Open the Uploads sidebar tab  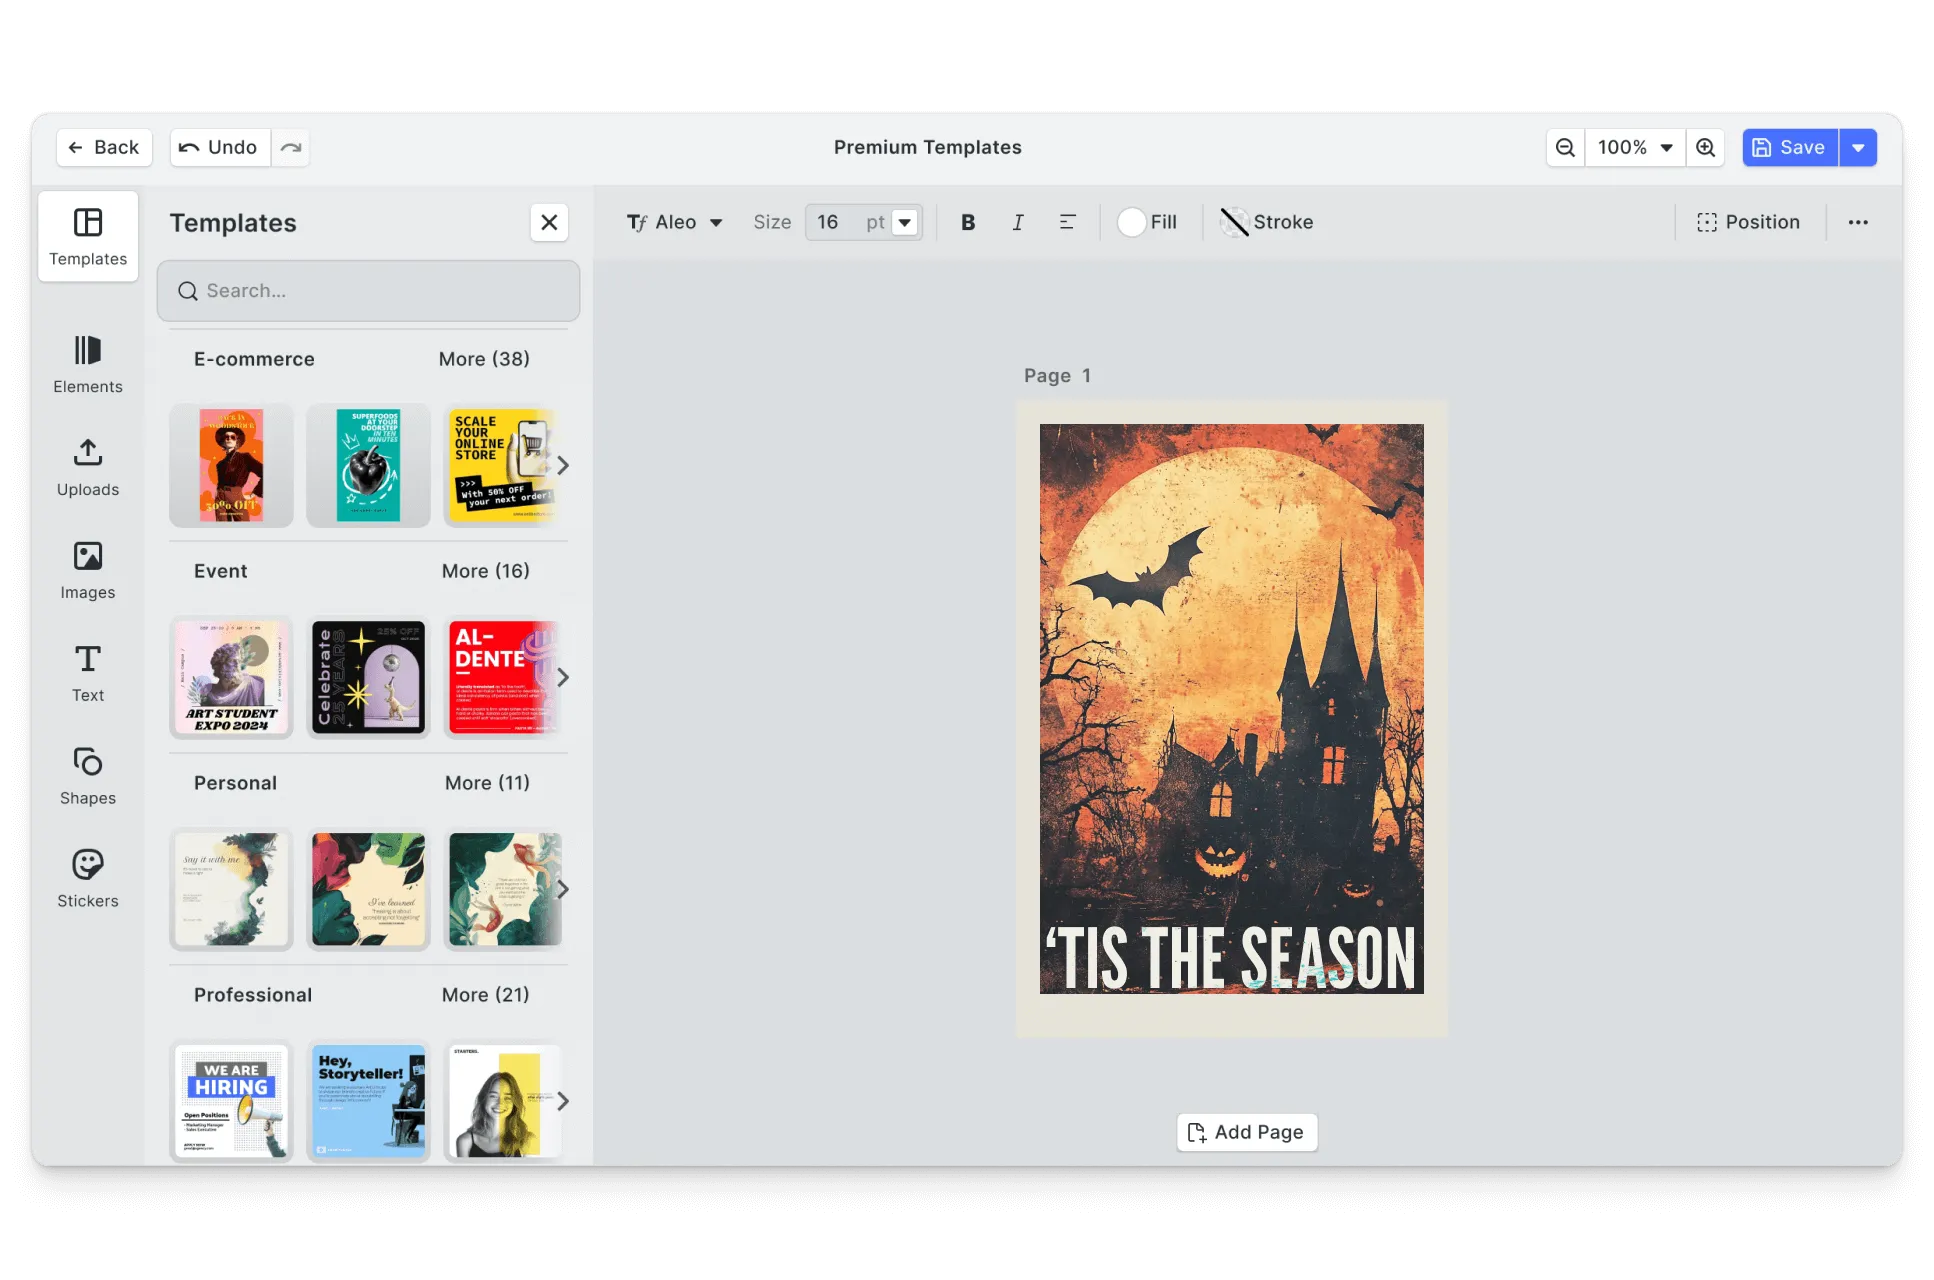tap(88, 467)
